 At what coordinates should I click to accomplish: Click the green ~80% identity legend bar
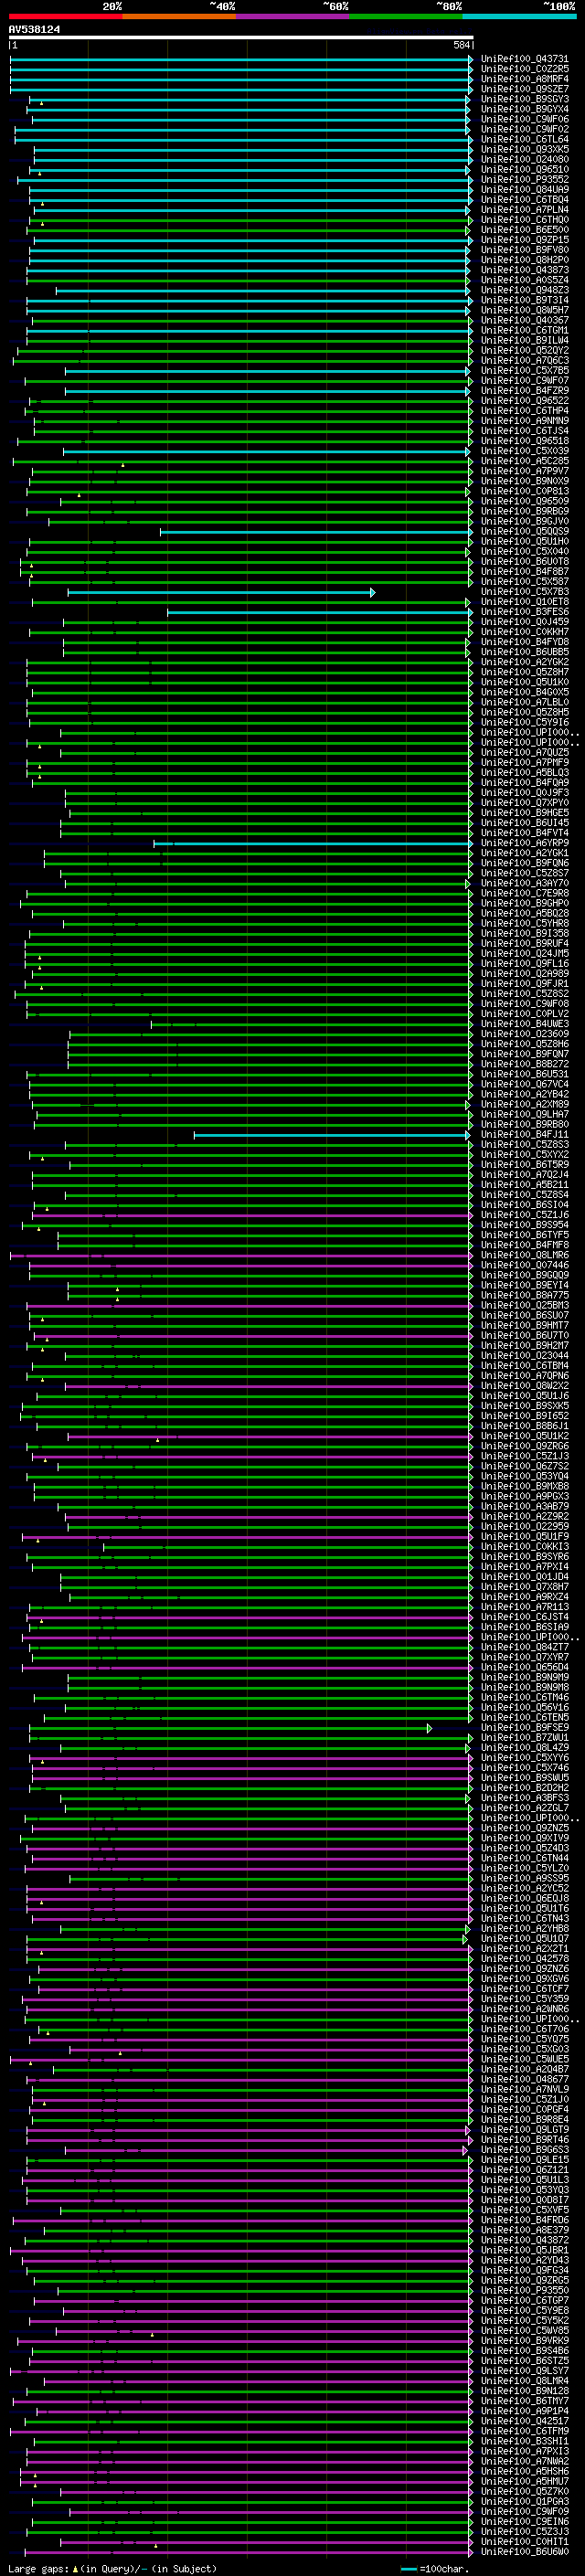pos(405,16)
